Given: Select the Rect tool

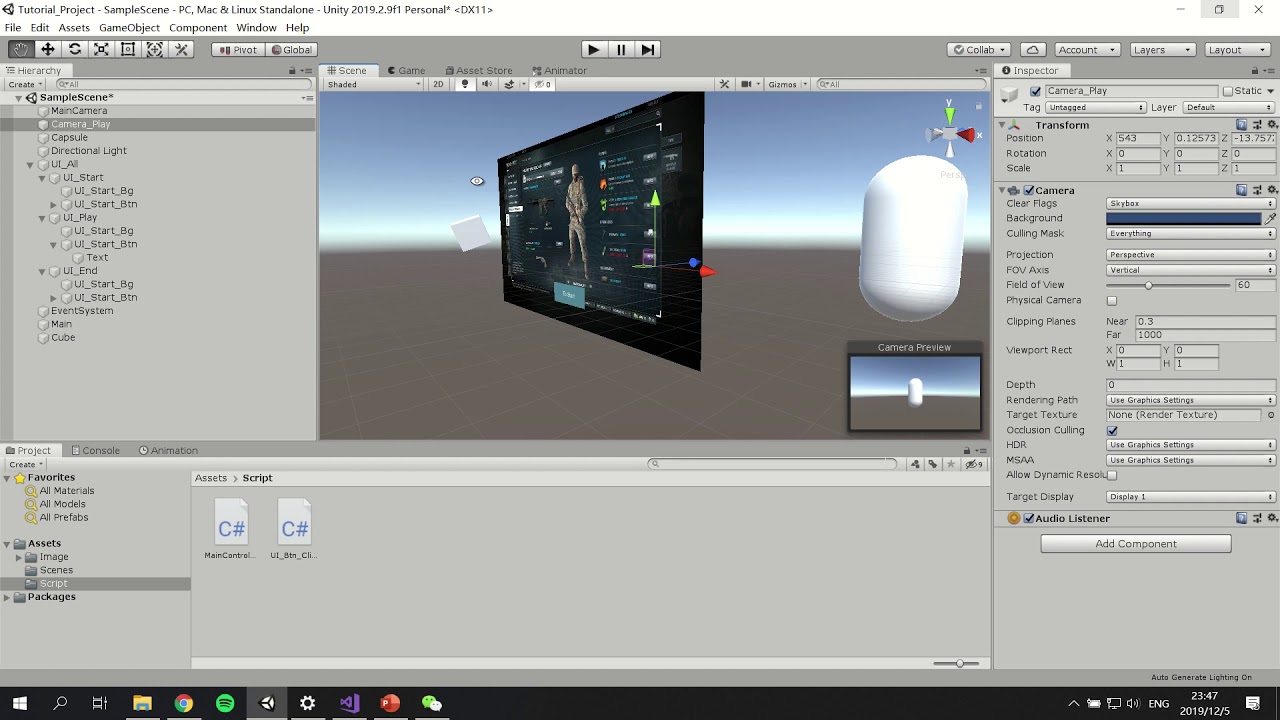Looking at the screenshot, I should [128, 49].
